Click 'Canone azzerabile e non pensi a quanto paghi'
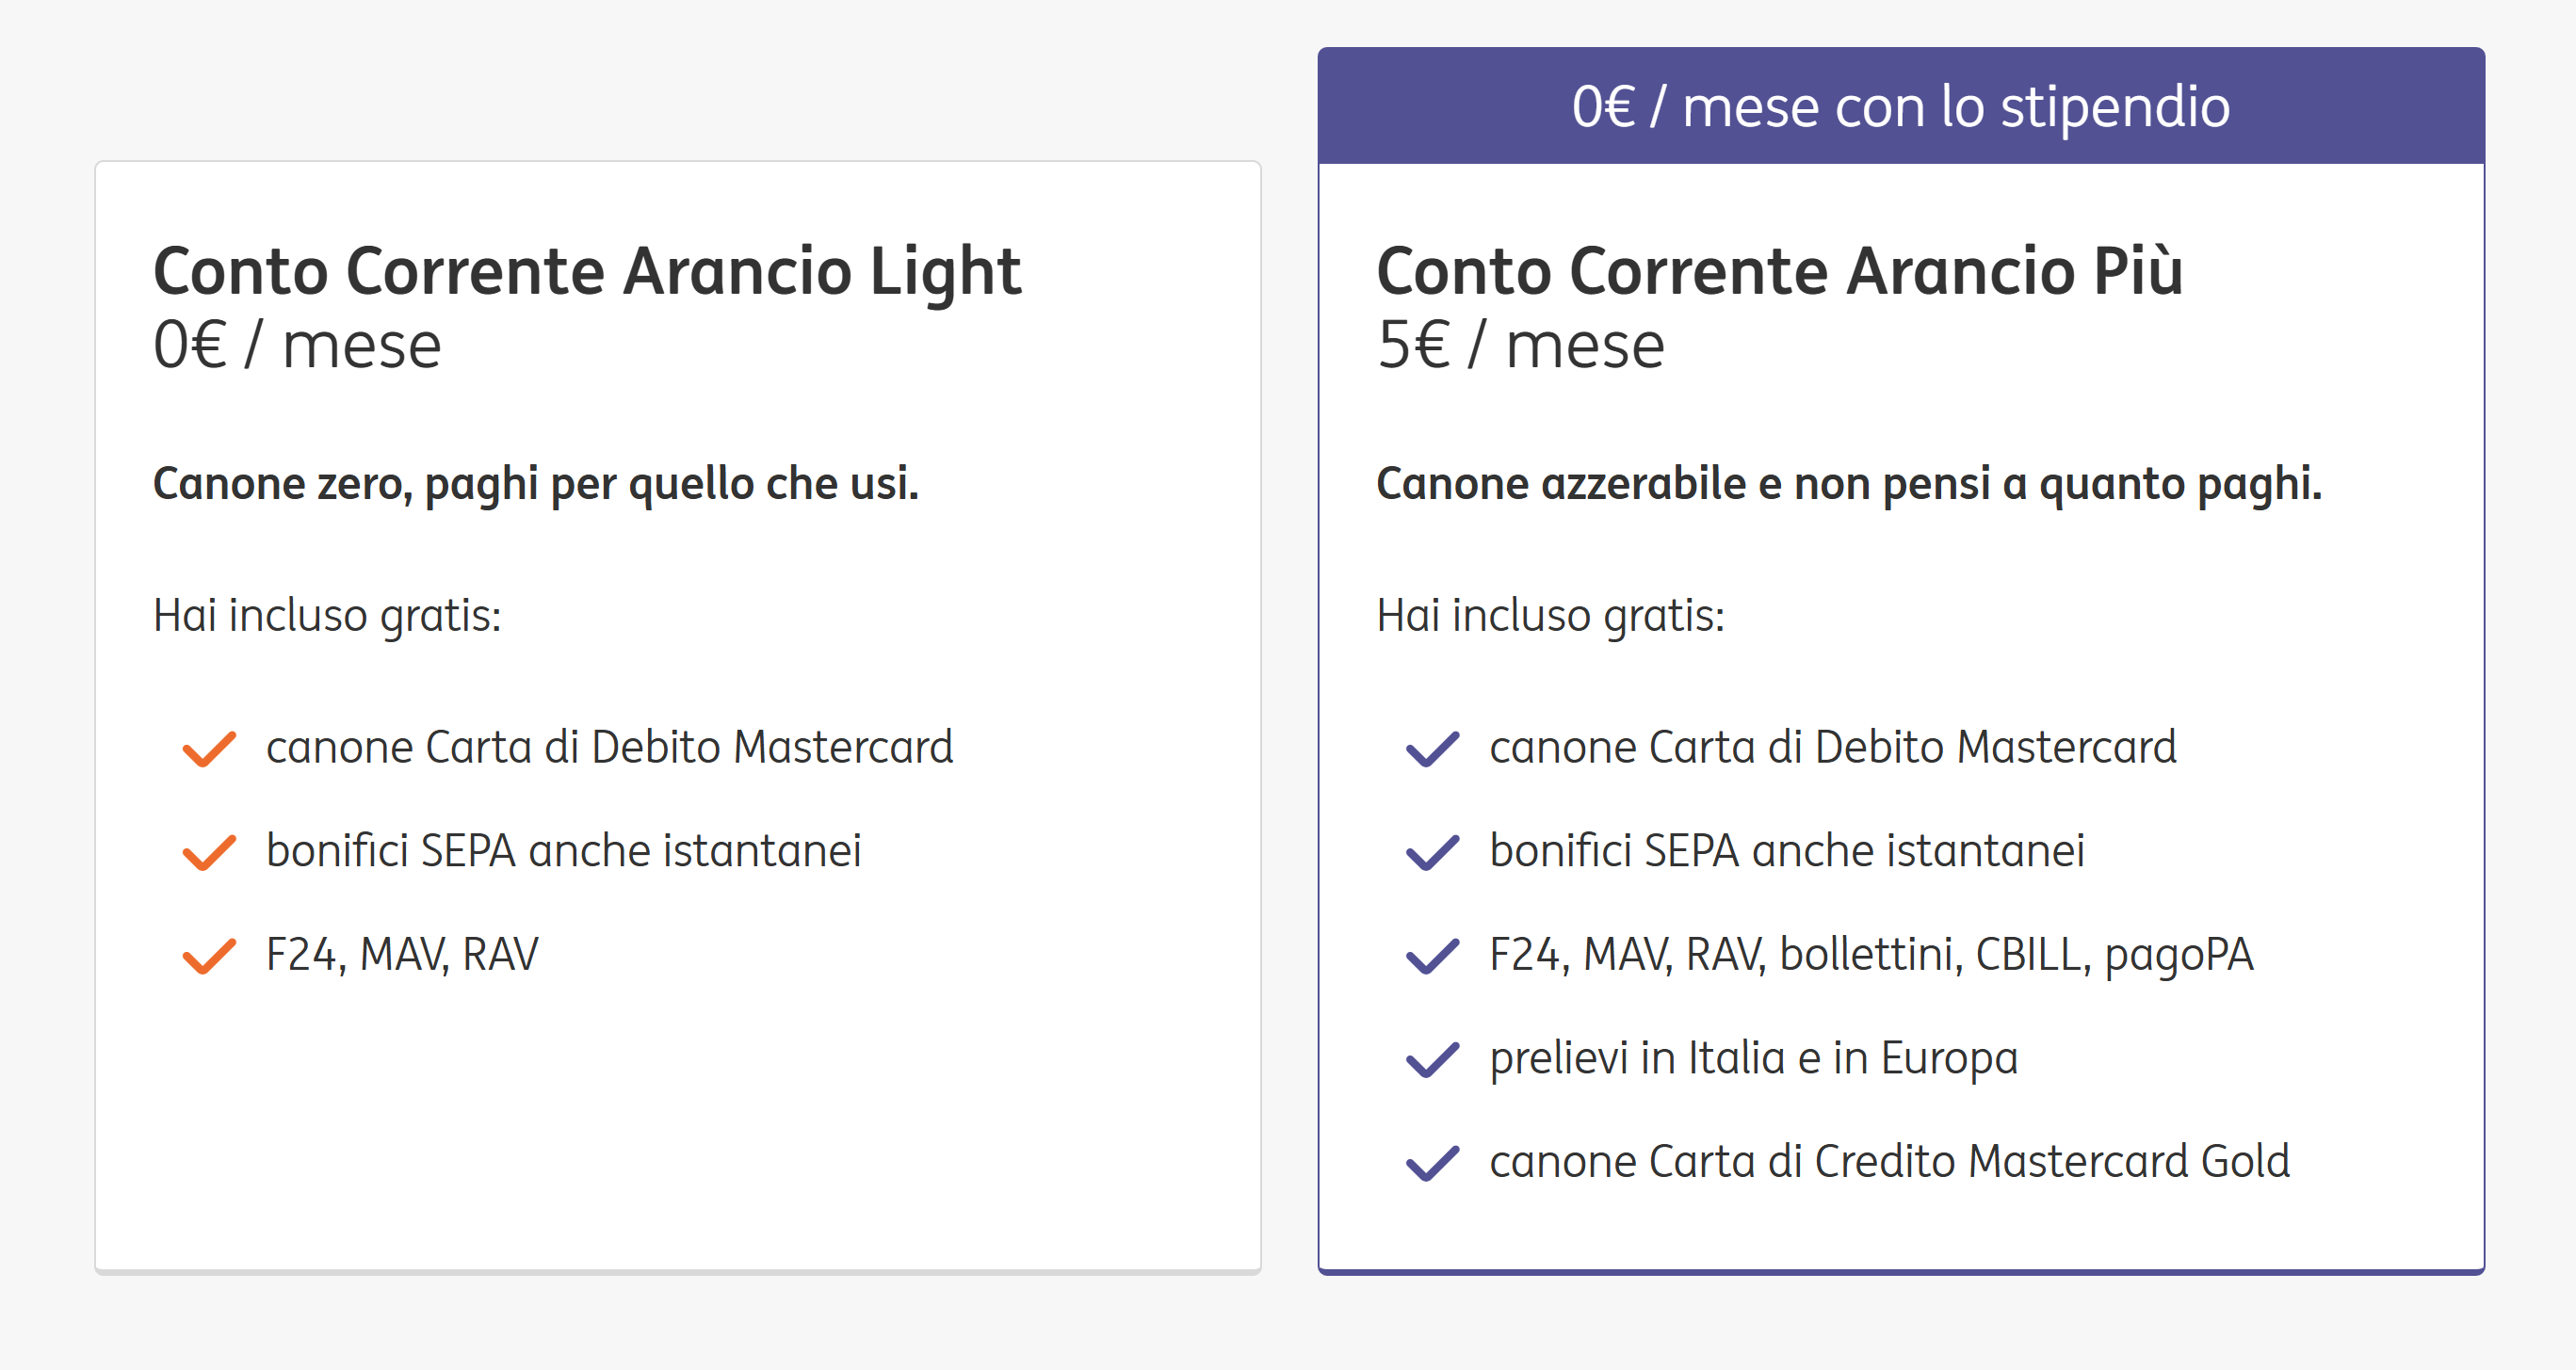The image size is (2576, 1370). pyautogui.click(x=1848, y=484)
